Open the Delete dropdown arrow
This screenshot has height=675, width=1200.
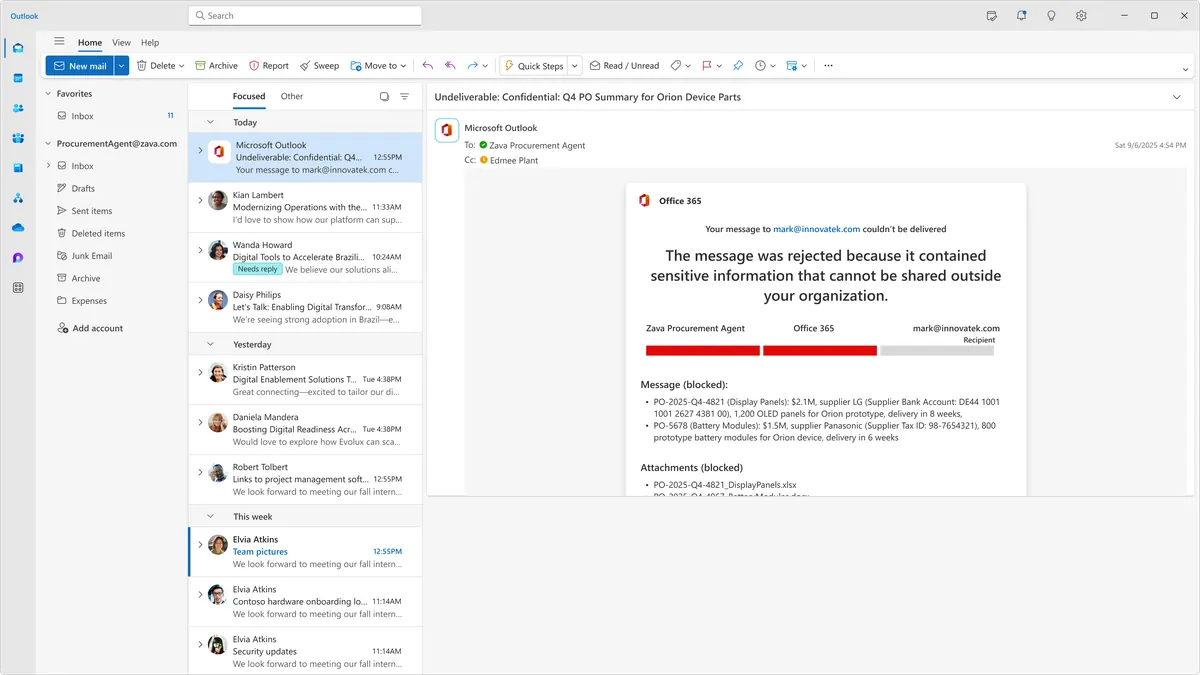click(x=182, y=66)
